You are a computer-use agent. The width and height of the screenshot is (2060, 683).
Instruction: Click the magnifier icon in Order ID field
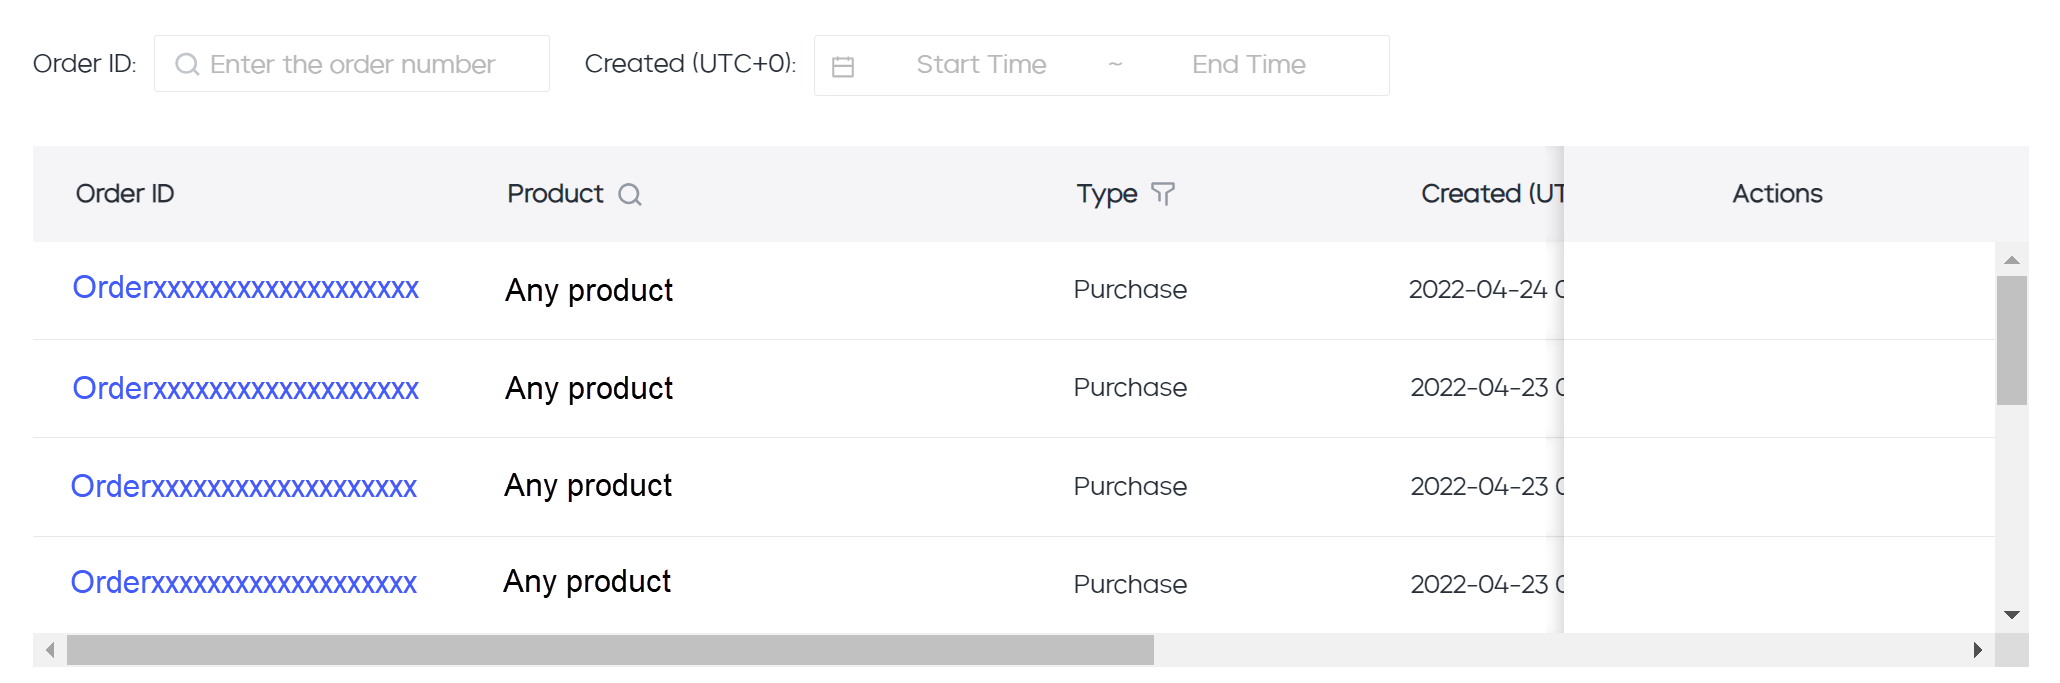tap(187, 65)
